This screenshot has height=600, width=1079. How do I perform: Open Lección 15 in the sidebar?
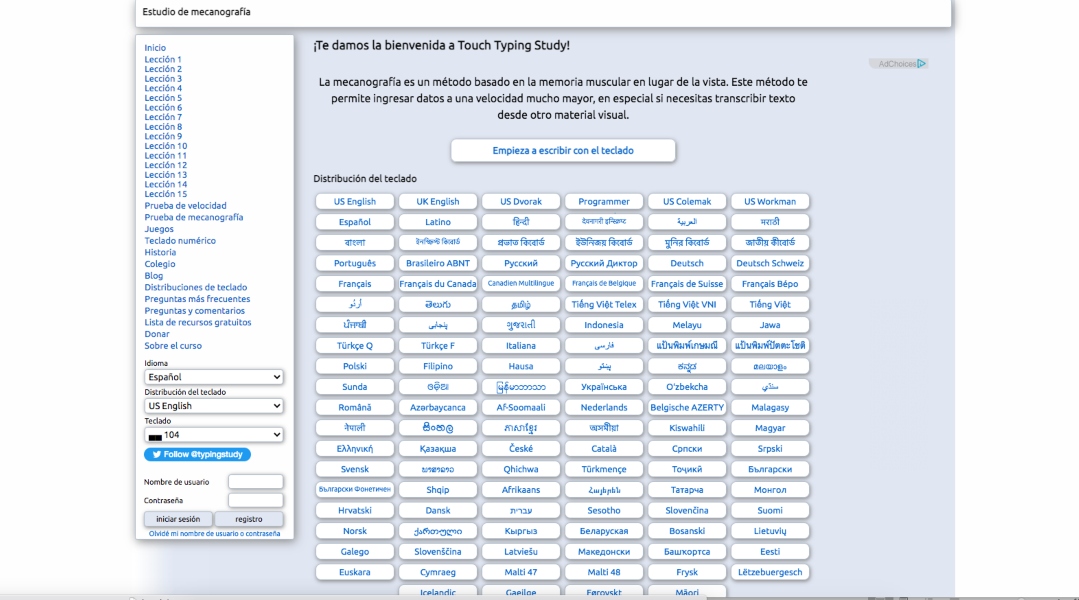tap(166, 194)
